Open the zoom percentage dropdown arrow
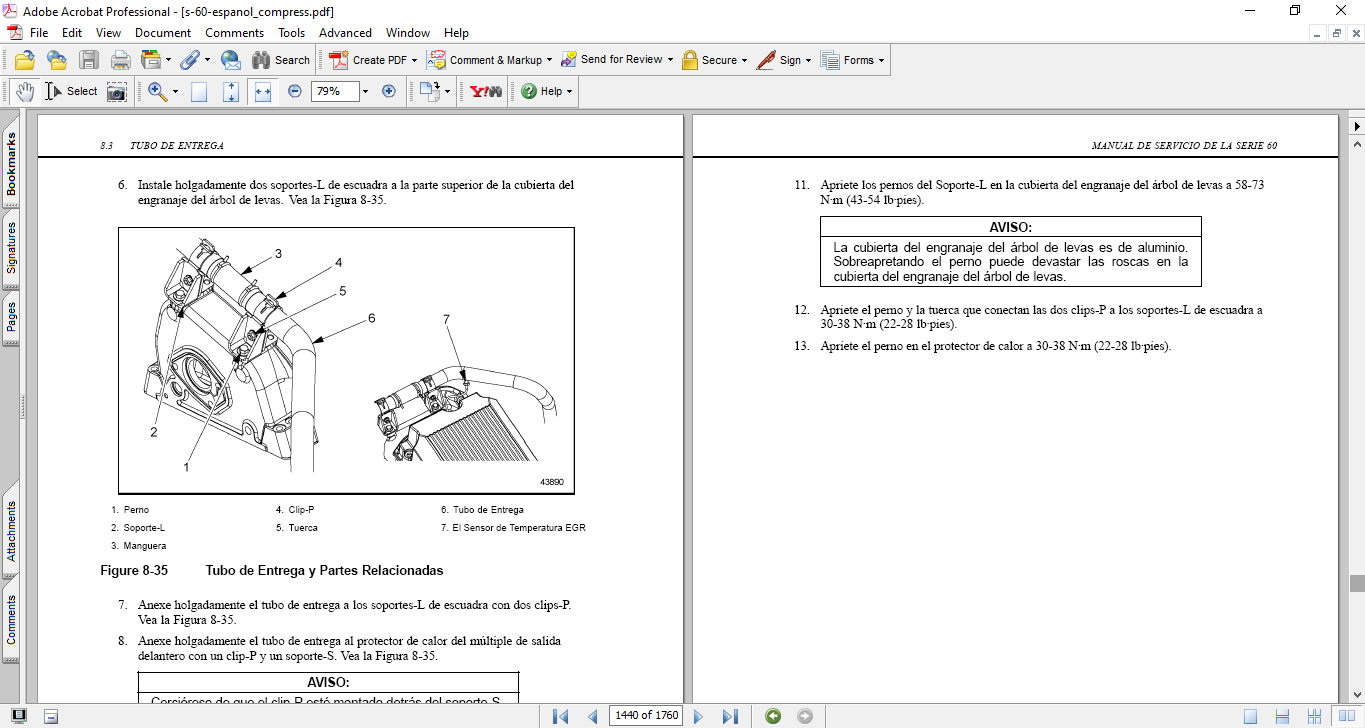Viewport: 1365px width, 728px height. point(365,91)
